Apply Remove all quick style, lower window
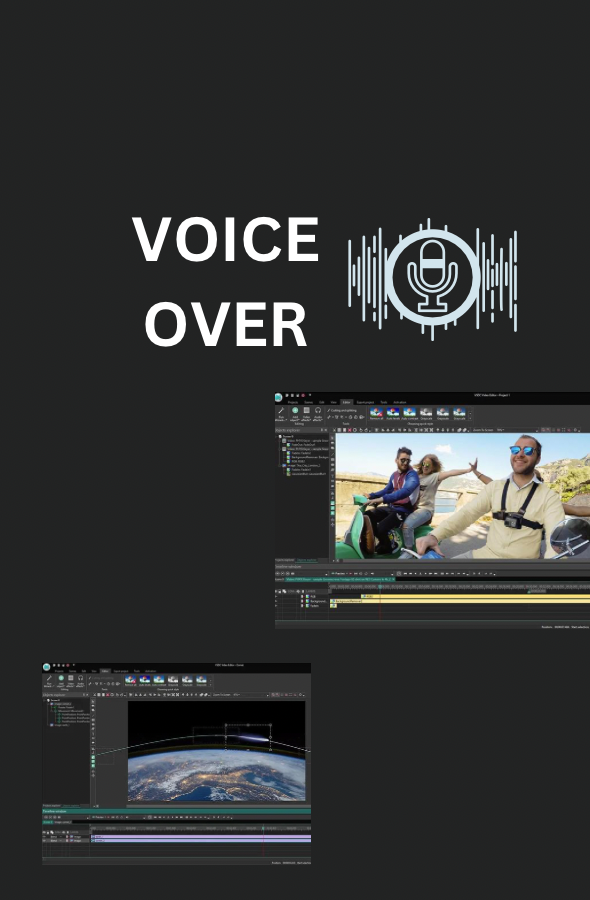The width and height of the screenshot is (590, 900). click(130, 680)
